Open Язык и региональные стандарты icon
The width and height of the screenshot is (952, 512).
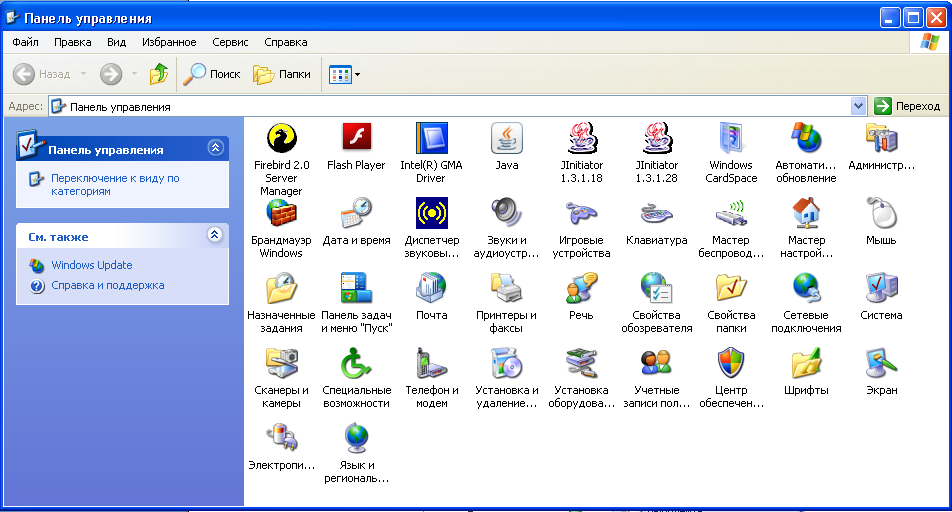[356, 439]
